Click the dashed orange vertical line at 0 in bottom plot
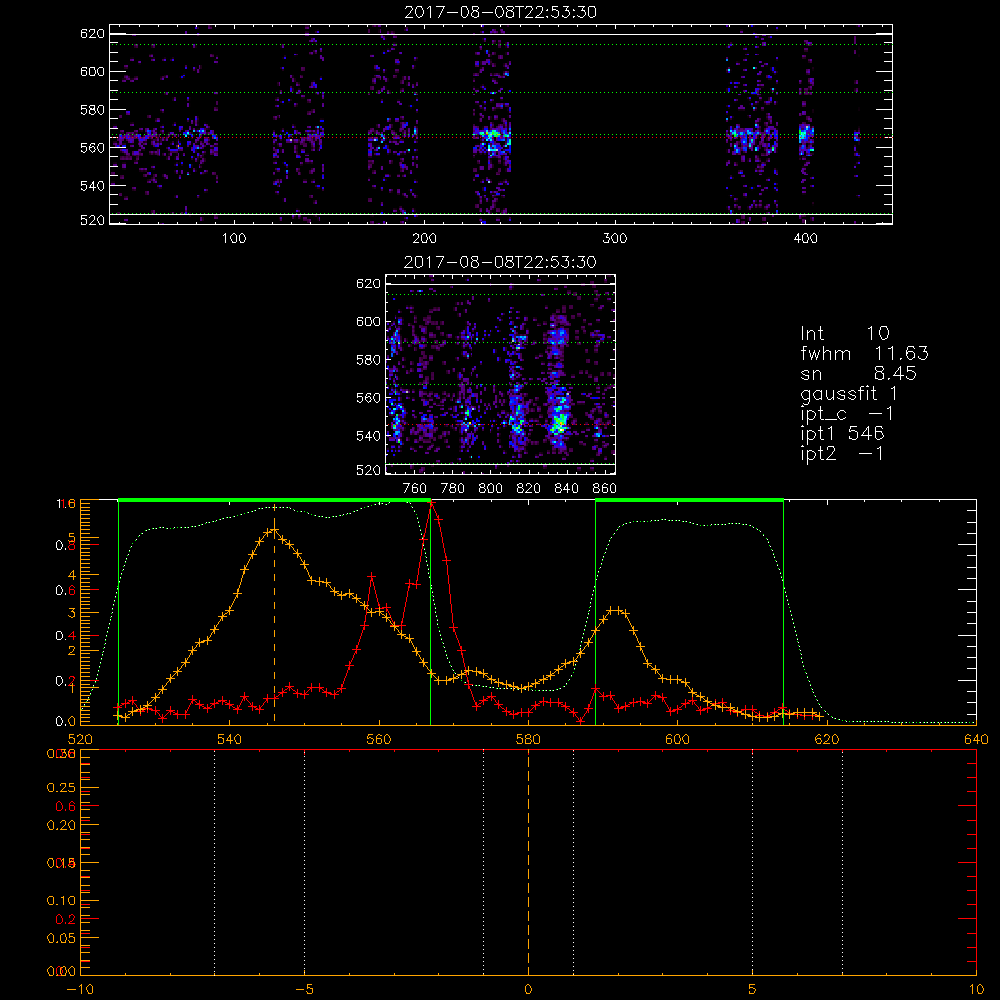 pos(528,861)
